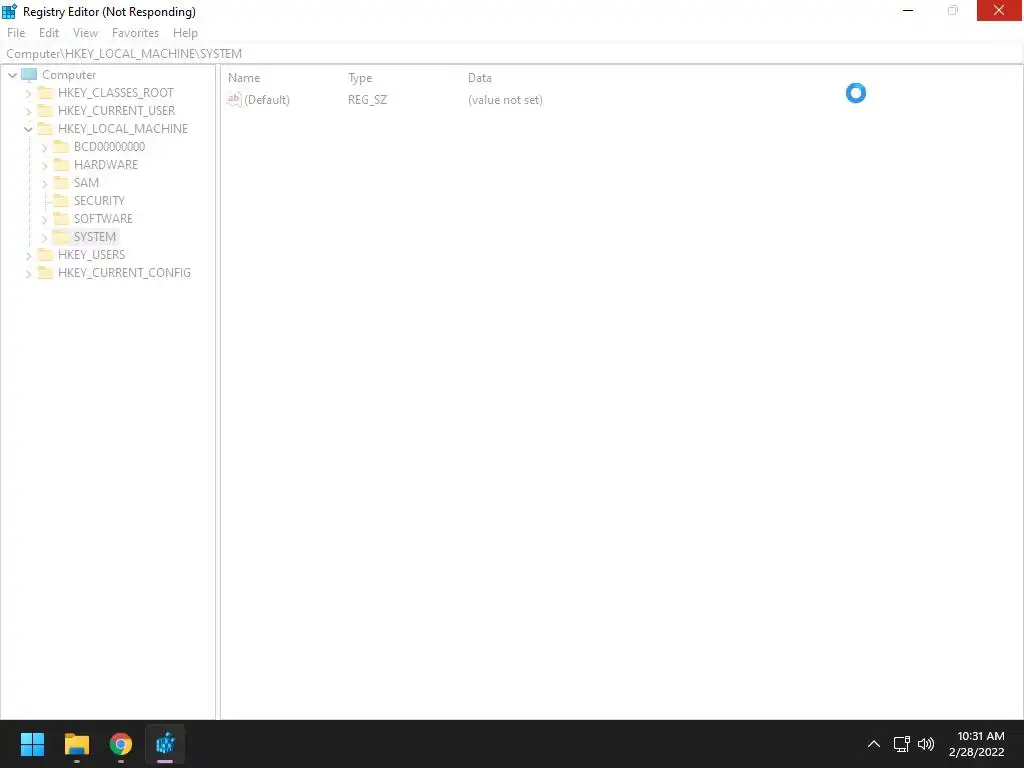Select the BCD00000000 key label
The width and height of the screenshot is (1024, 768).
[x=109, y=146]
